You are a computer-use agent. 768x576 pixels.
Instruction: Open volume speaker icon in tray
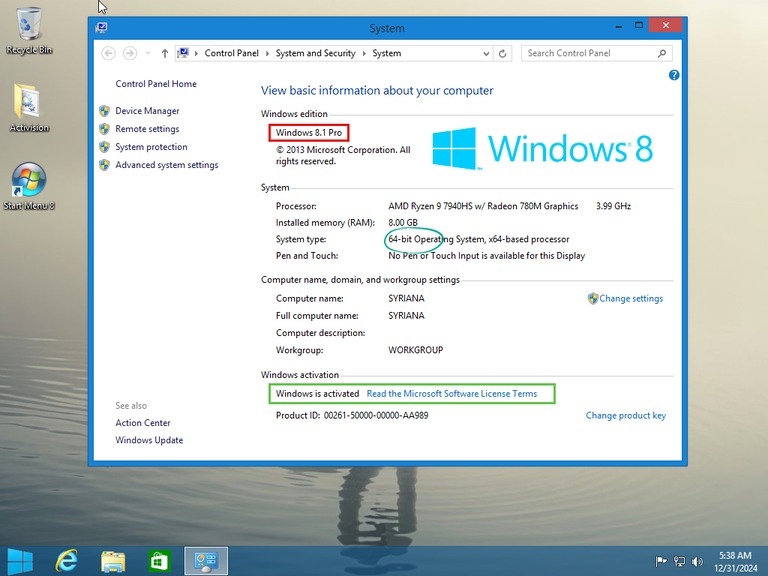(x=697, y=561)
